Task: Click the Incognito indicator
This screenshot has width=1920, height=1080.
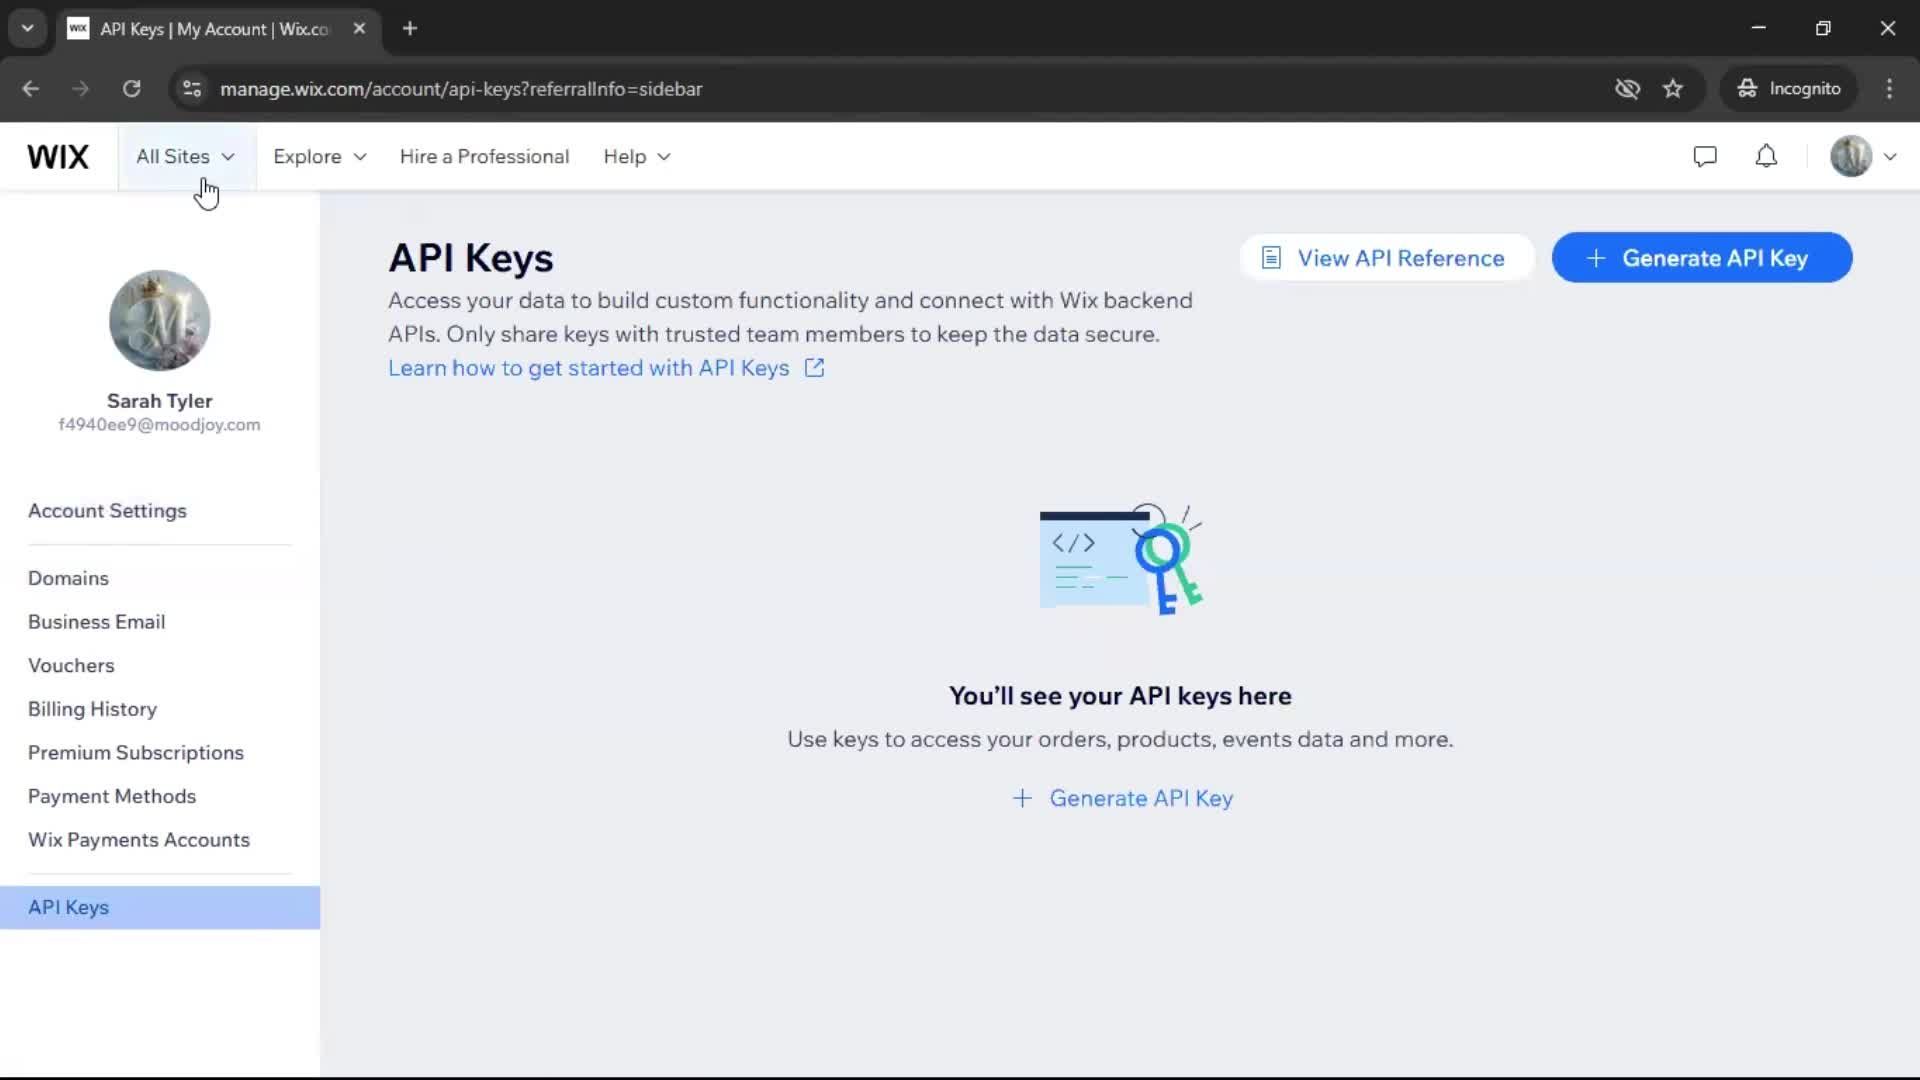Action: [x=1789, y=89]
